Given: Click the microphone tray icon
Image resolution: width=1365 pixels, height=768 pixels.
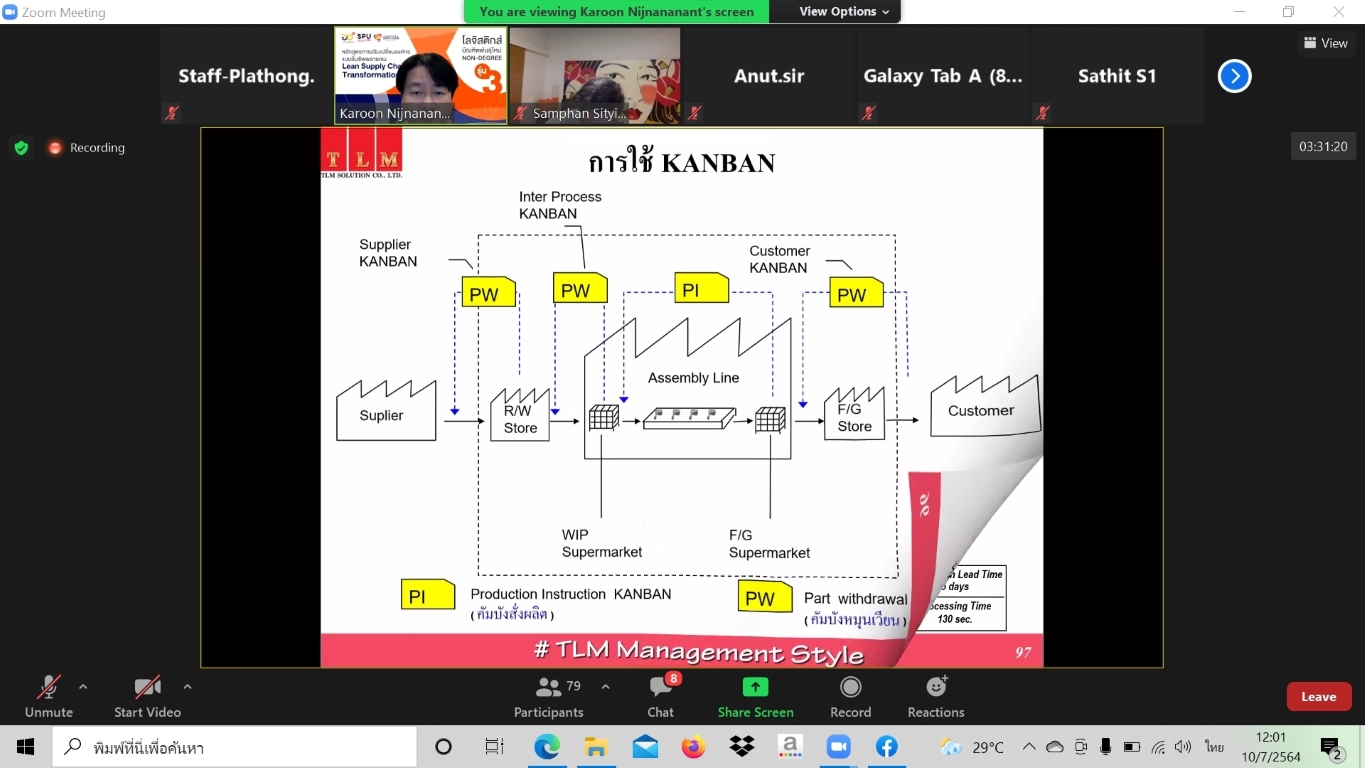Looking at the screenshot, I should (x=1106, y=747).
